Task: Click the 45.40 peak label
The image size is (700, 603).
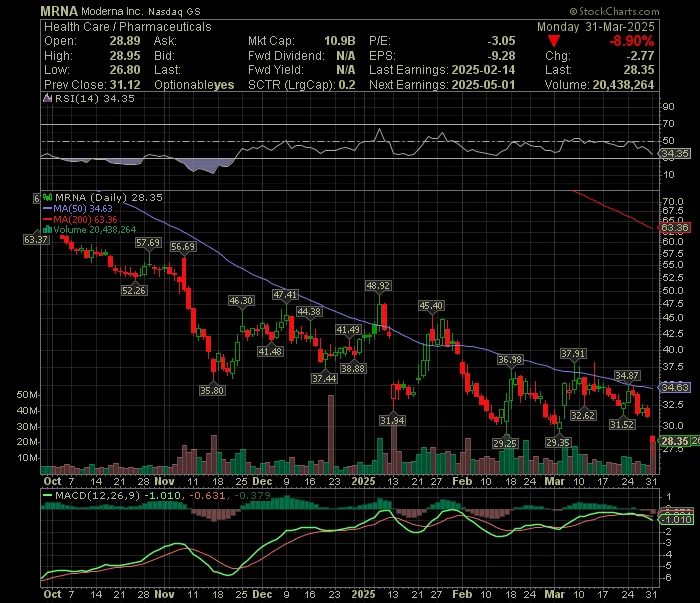Action: coord(431,306)
